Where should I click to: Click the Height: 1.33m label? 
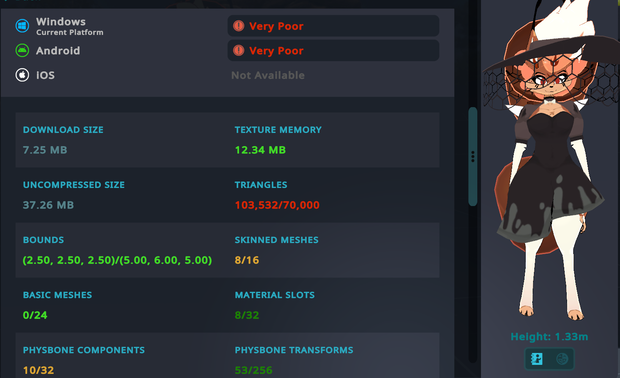pyautogui.click(x=549, y=336)
